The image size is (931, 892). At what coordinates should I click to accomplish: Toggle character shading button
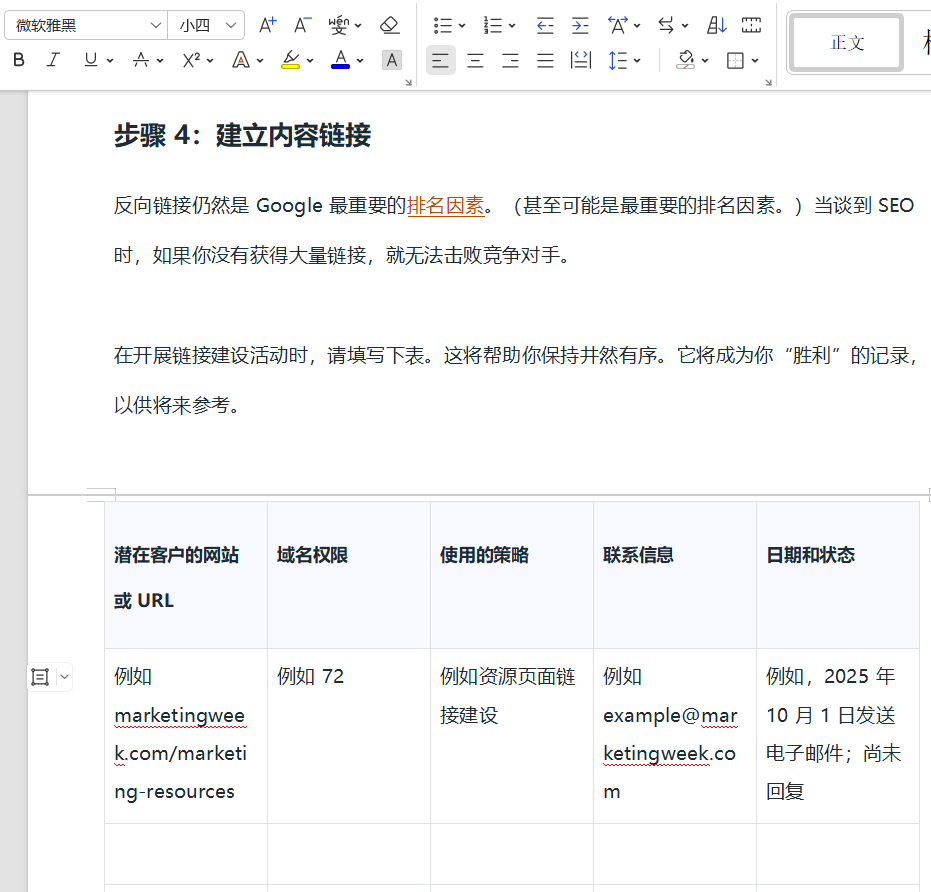(392, 60)
